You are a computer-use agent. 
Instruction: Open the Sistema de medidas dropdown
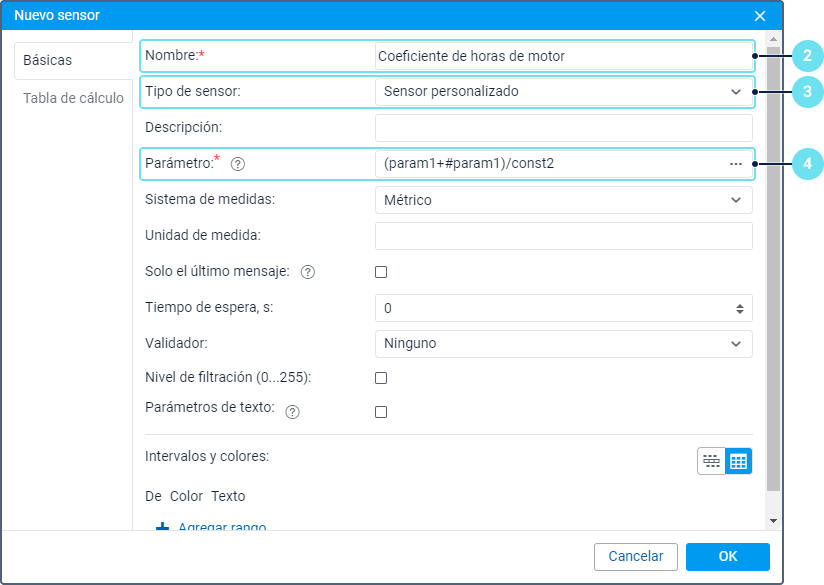pos(564,200)
